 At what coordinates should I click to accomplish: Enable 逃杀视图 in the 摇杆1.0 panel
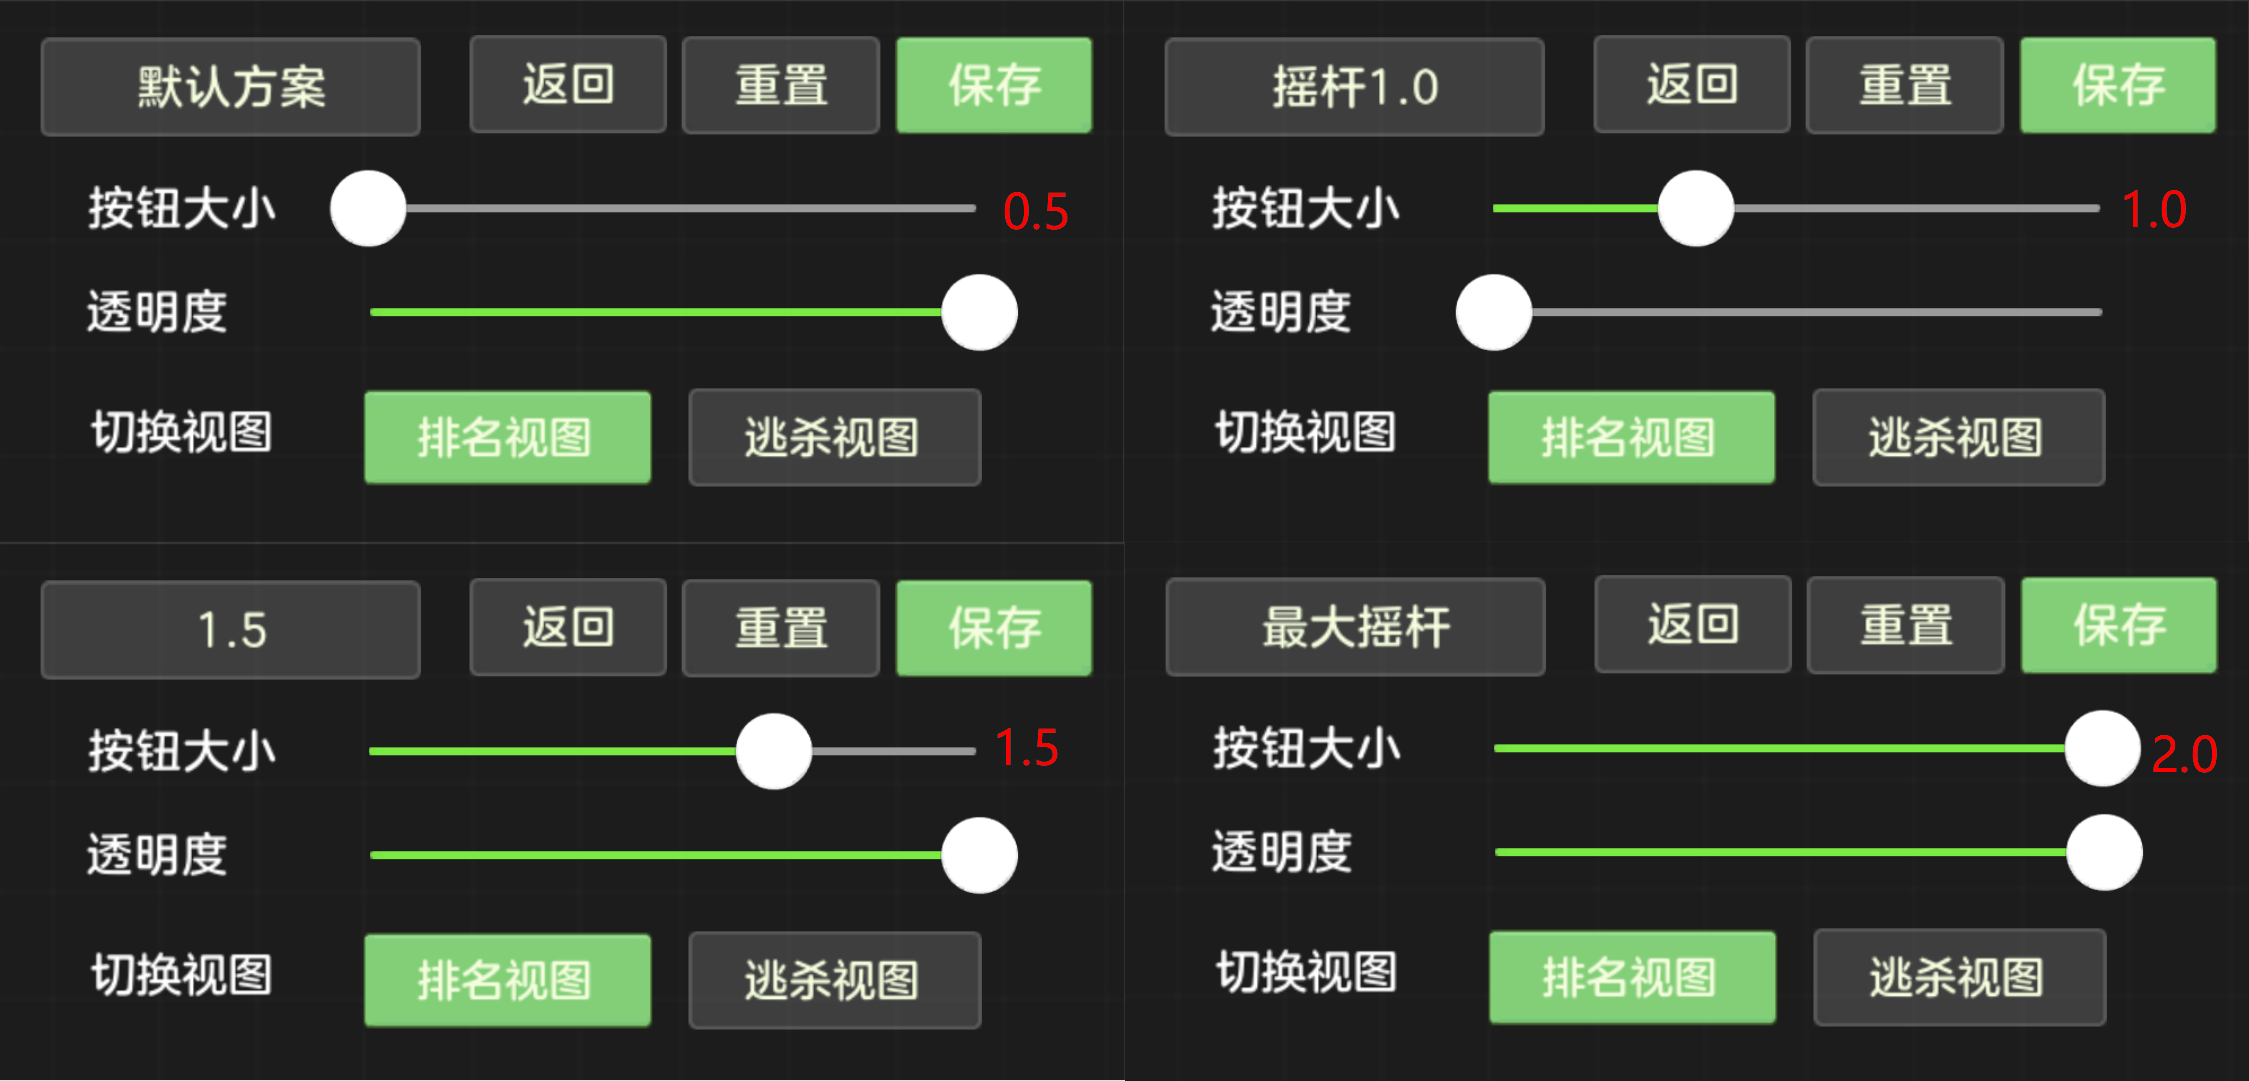click(x=1958, y=437)
